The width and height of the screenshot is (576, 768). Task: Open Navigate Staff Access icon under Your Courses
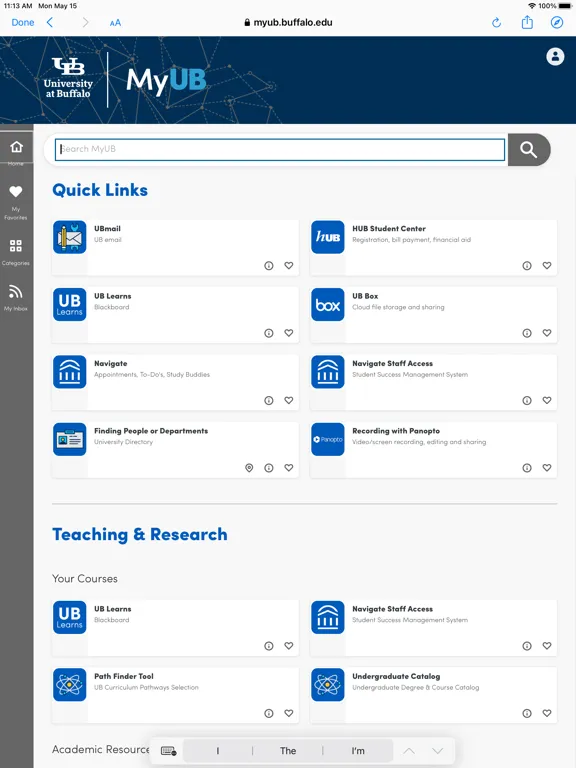tap(328, 617)
